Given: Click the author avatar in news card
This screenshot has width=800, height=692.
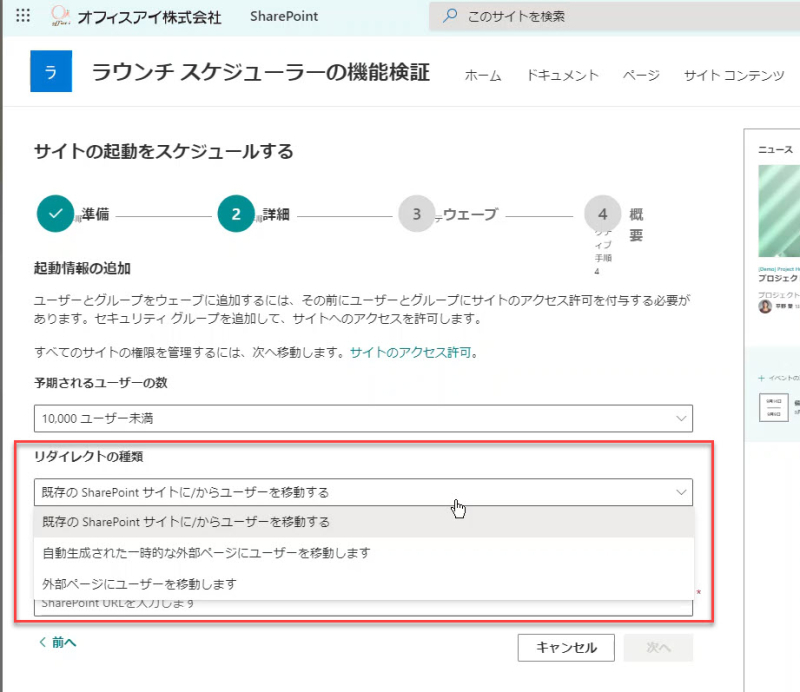Looking at the screenshot, I should point(764,306).
